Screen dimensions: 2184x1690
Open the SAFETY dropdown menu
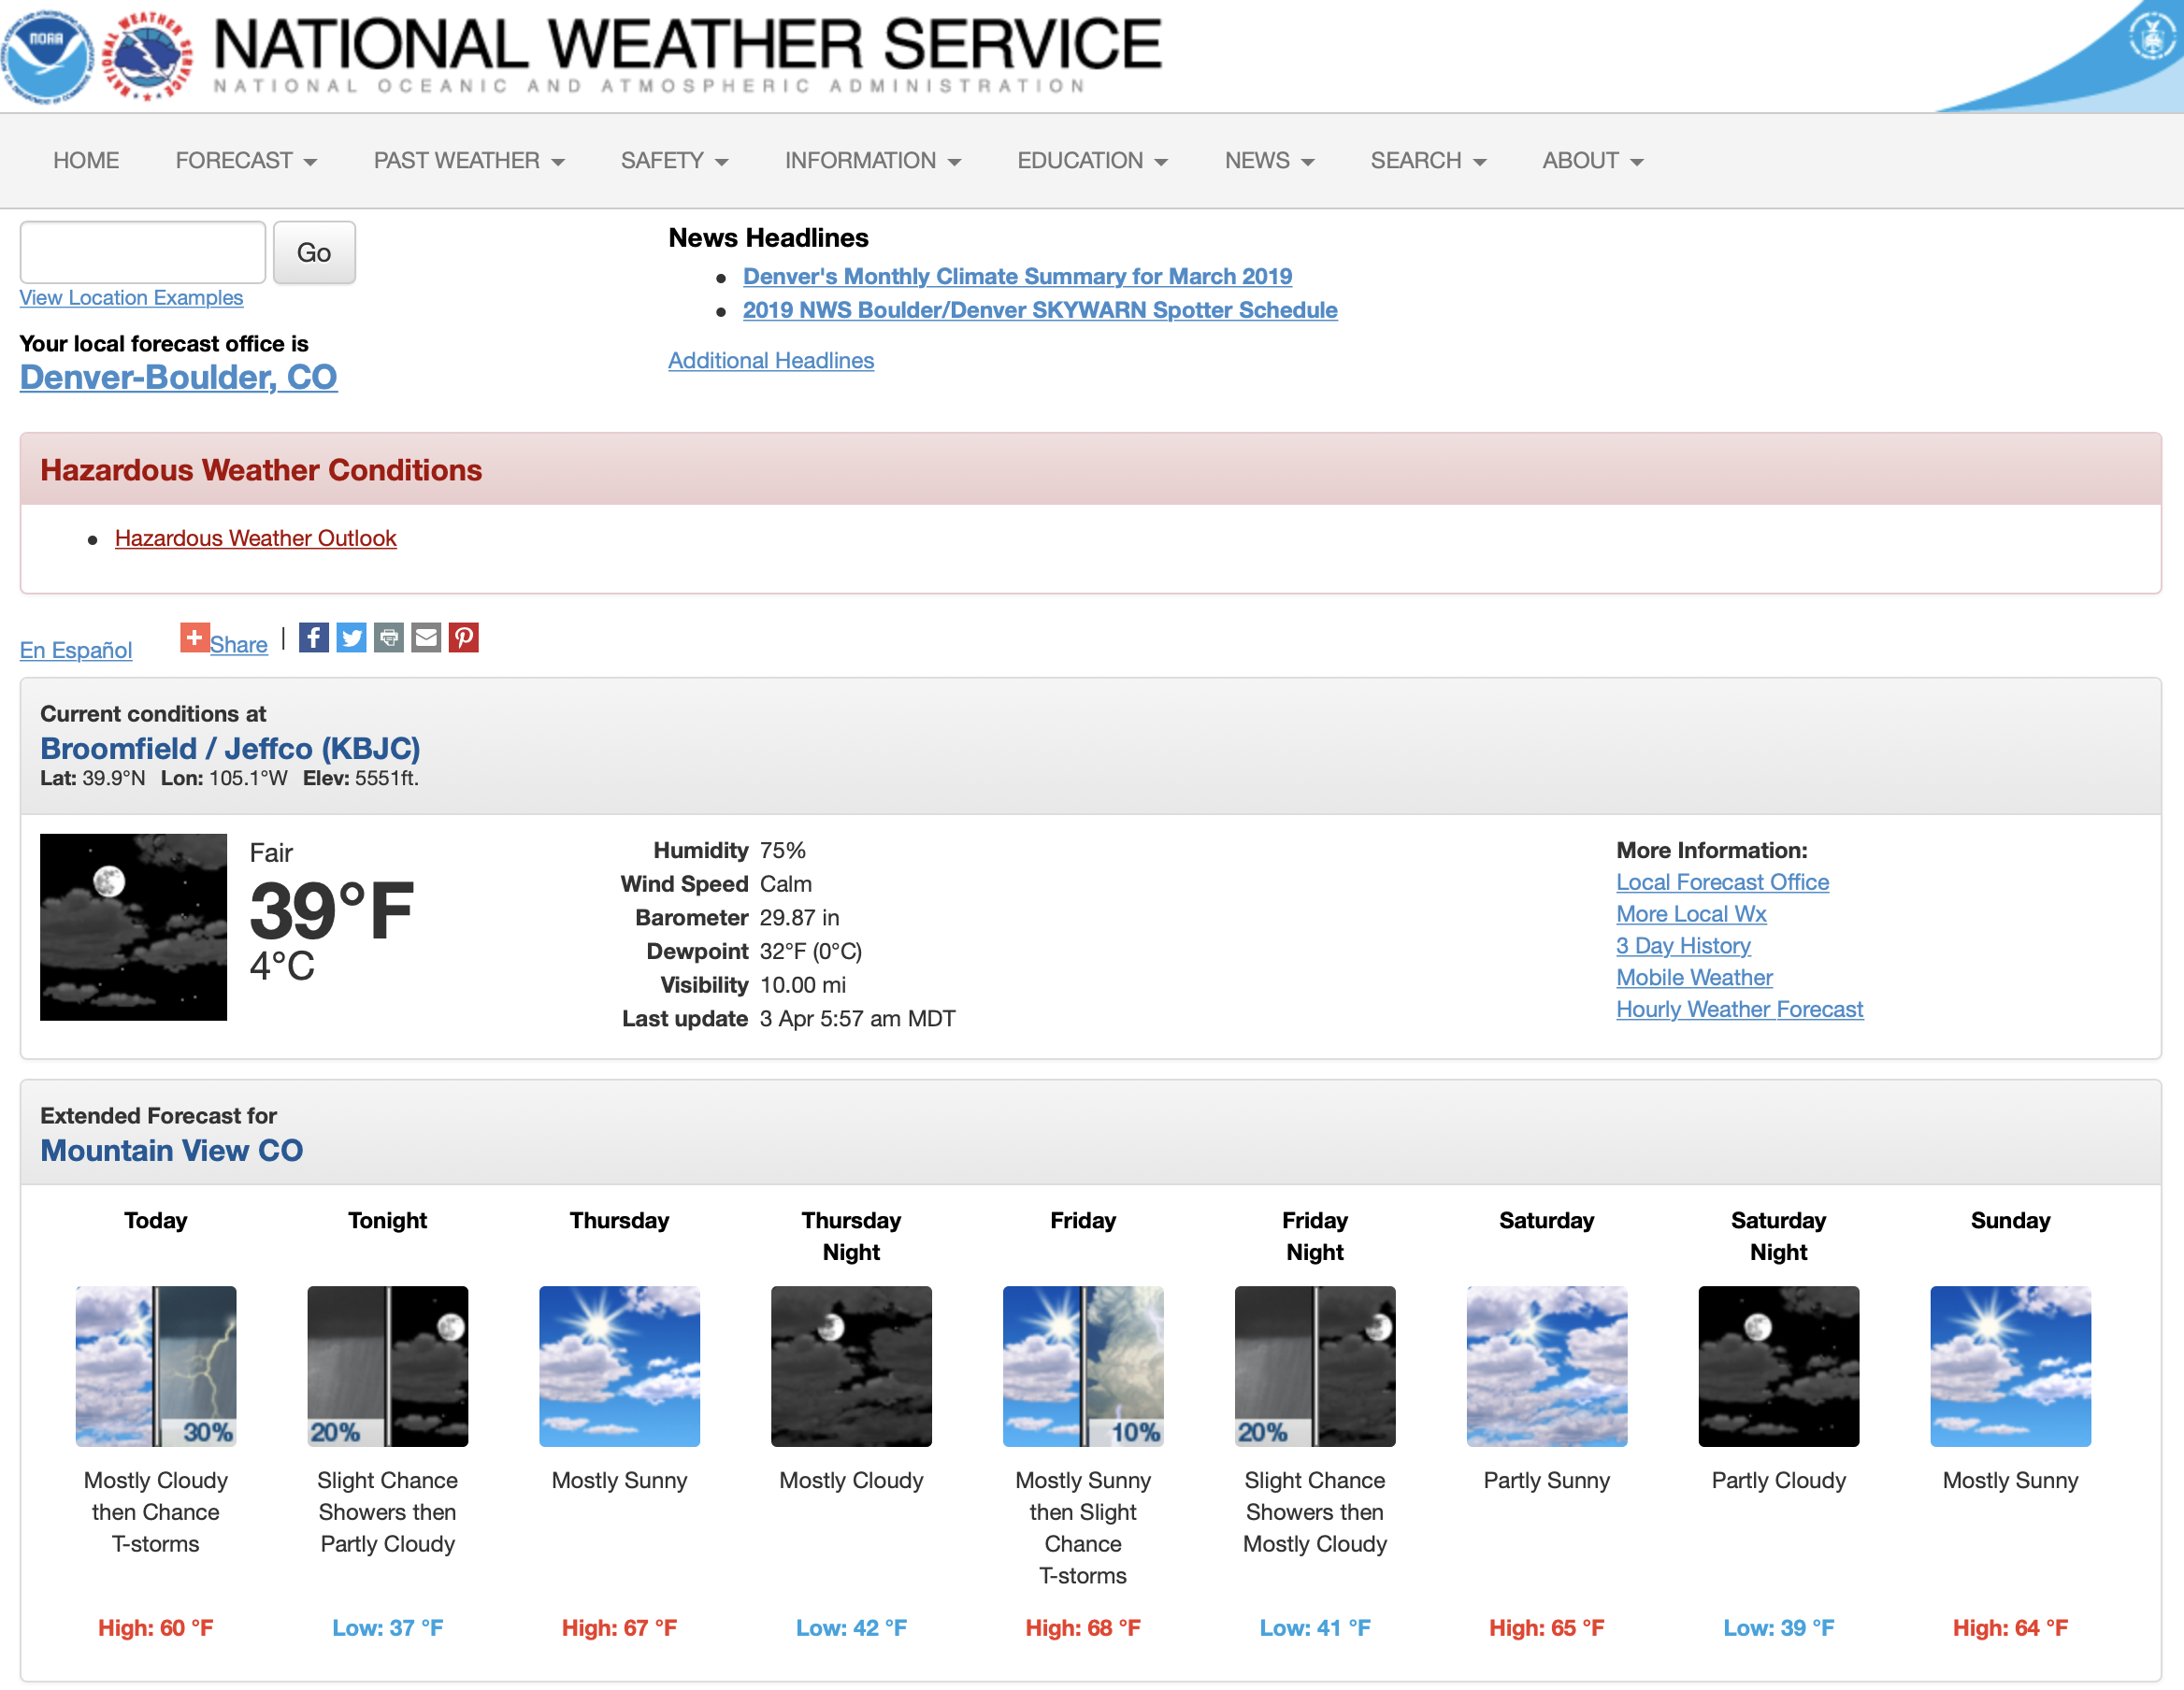(674, 161)
